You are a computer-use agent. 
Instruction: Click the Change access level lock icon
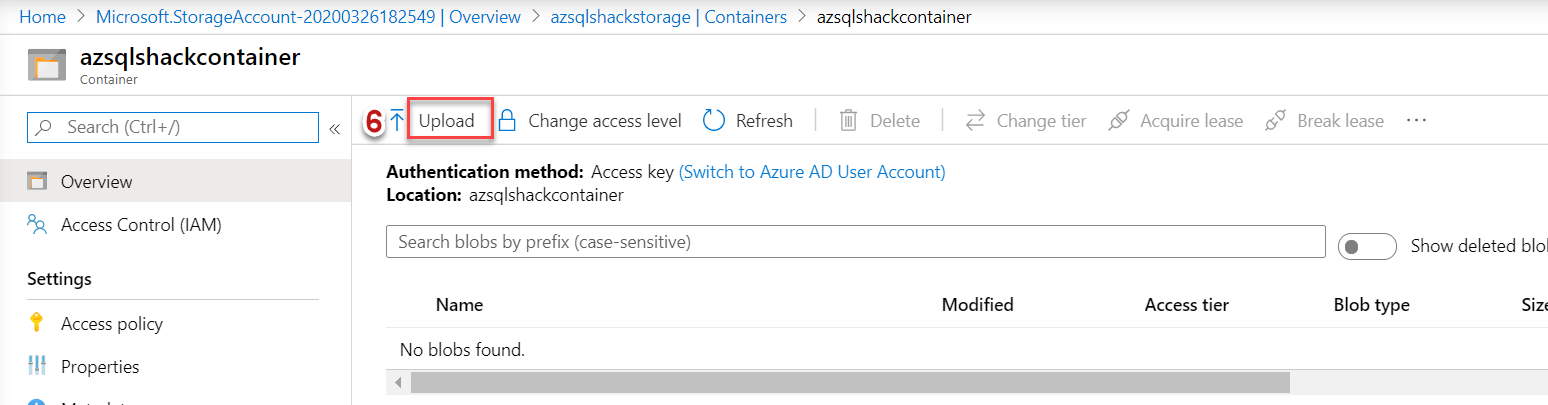(x=507, y=121)
